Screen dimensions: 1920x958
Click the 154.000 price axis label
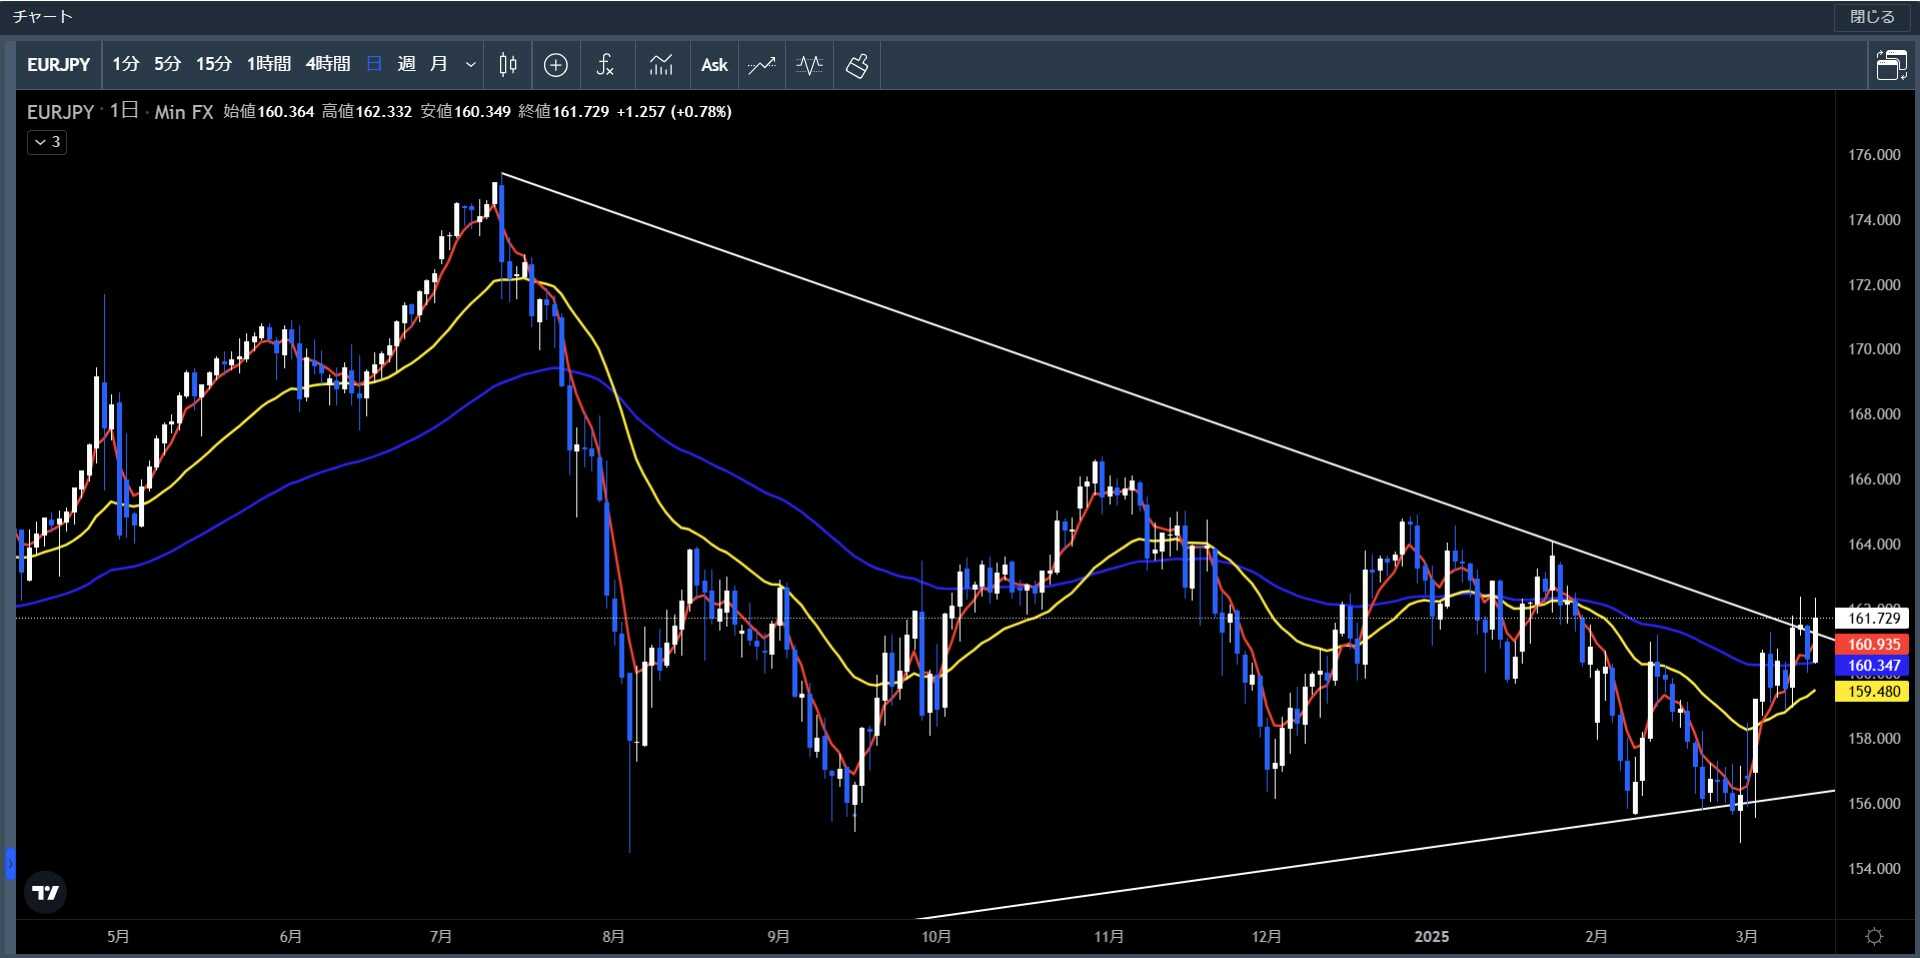pyautogui.click(x=1874, y=868)
